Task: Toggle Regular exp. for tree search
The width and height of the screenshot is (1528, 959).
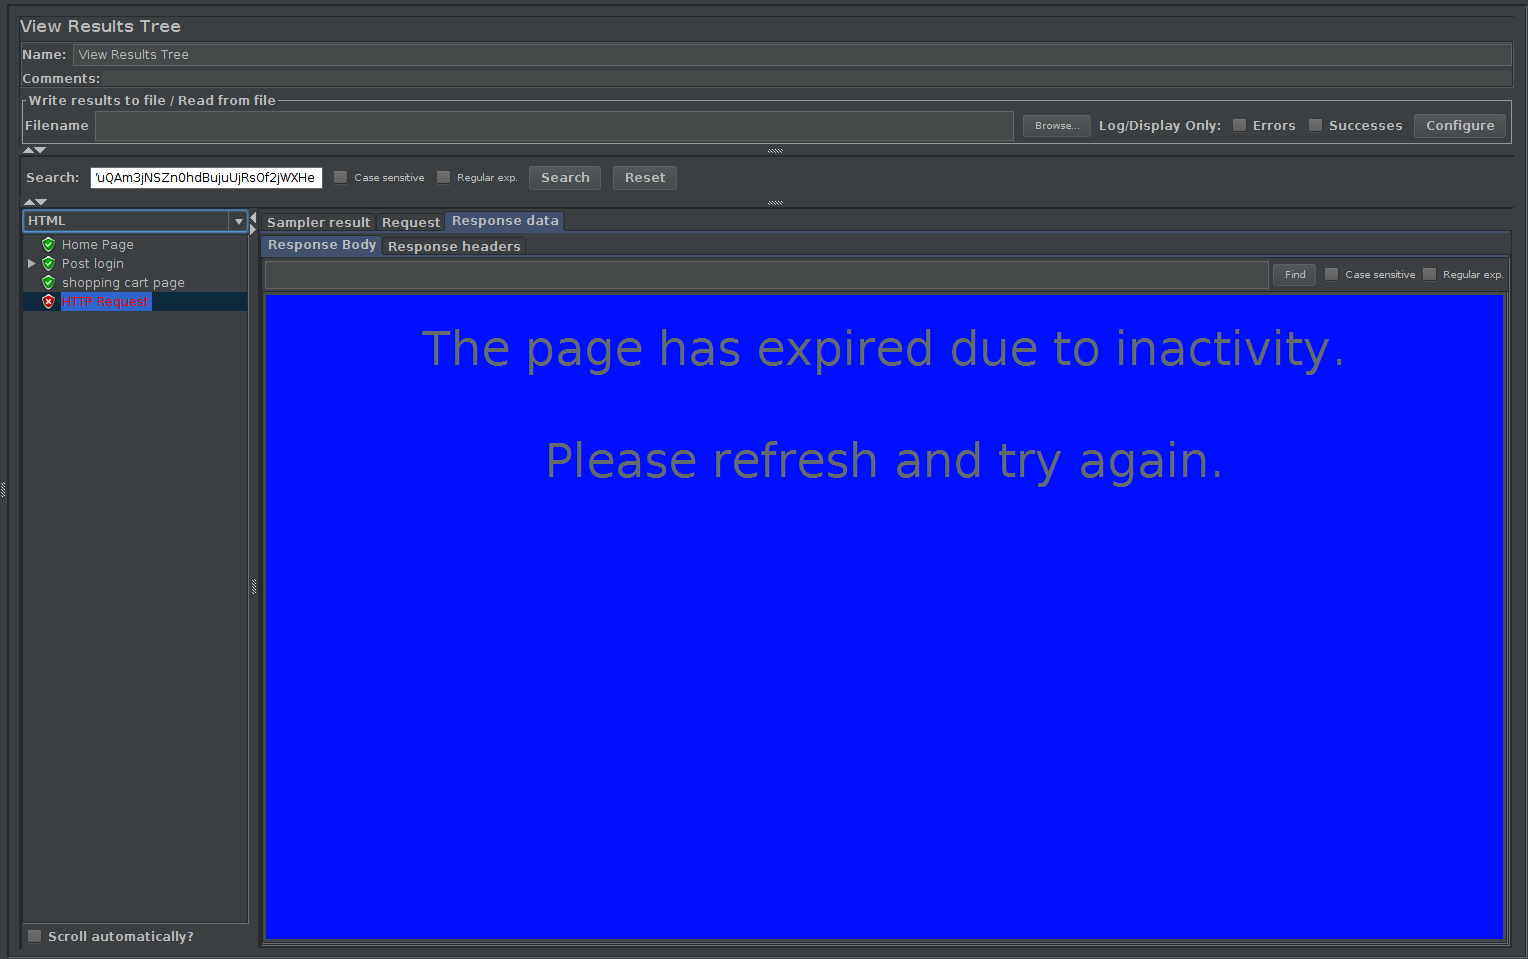Action: 443,177
